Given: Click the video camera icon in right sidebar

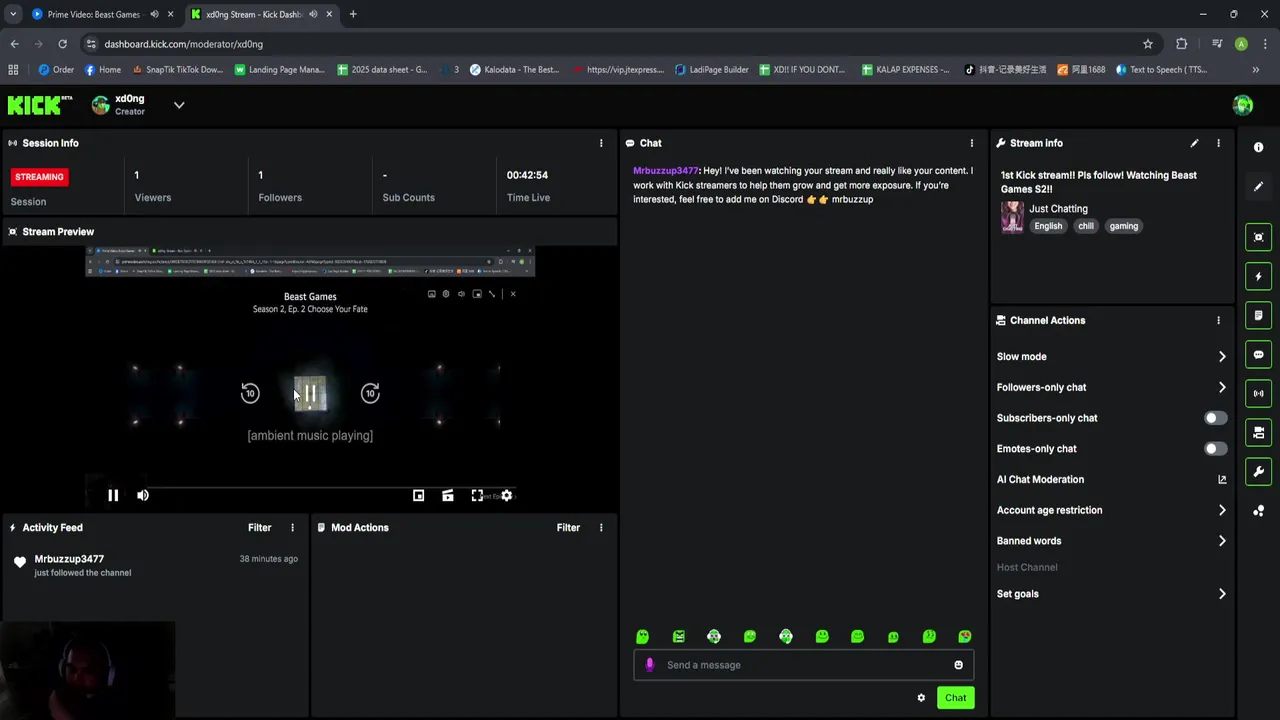Looking at the screenshot, I should (x=1258, y=432).
